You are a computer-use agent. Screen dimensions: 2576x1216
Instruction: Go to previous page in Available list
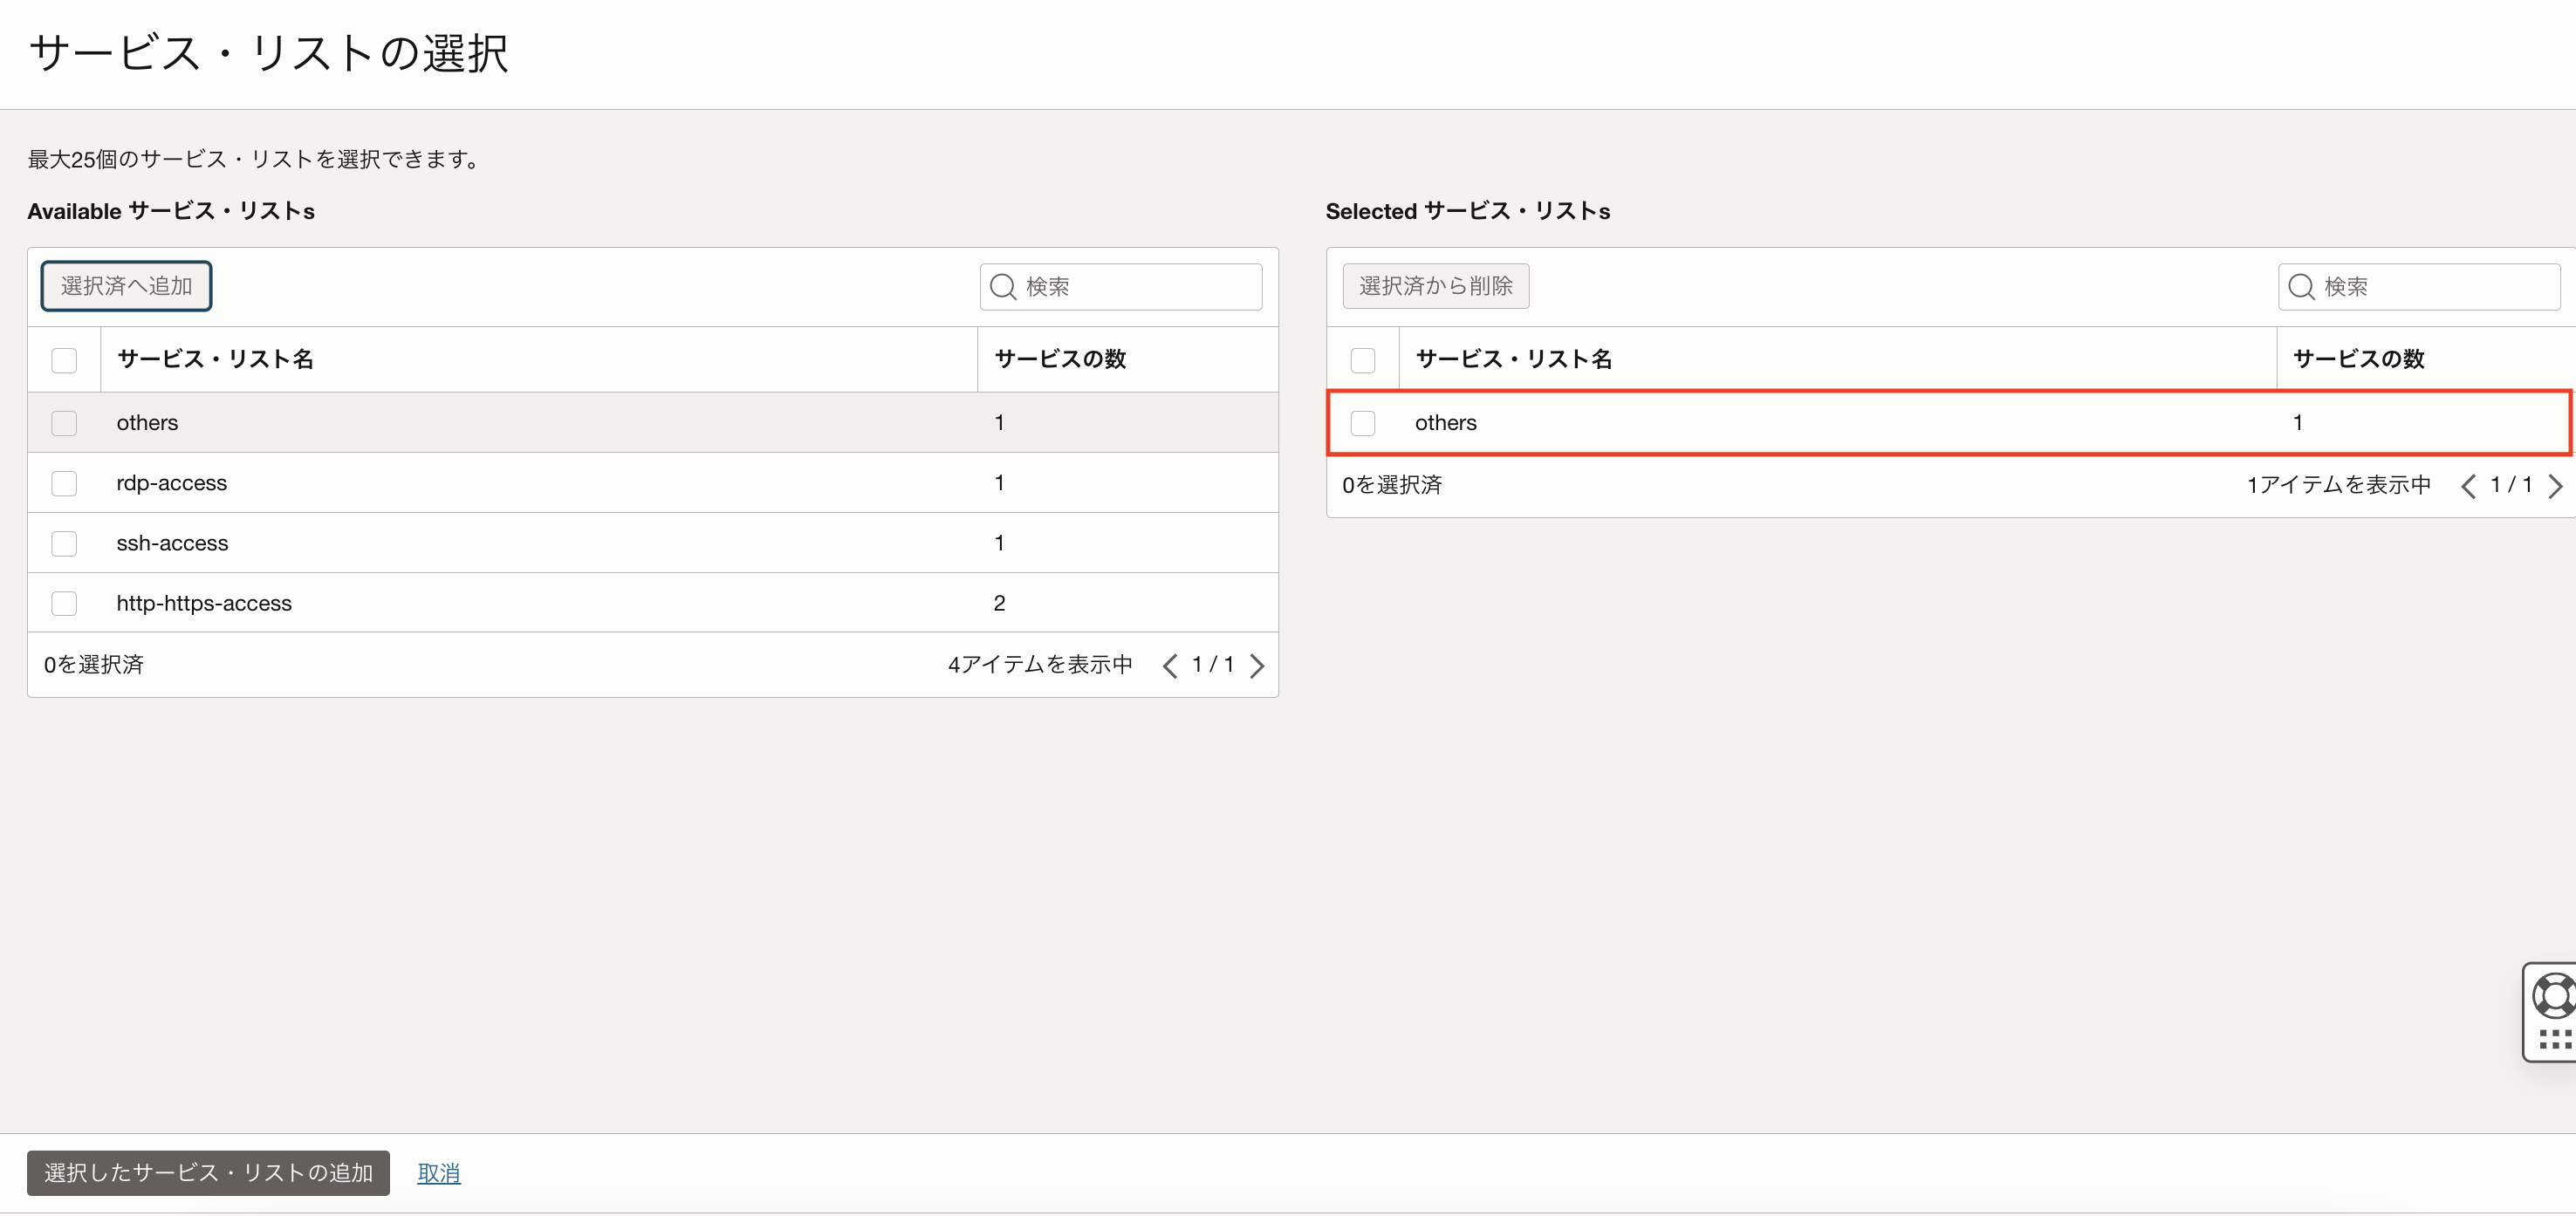pyautogui.click(x=1170, y=666)
